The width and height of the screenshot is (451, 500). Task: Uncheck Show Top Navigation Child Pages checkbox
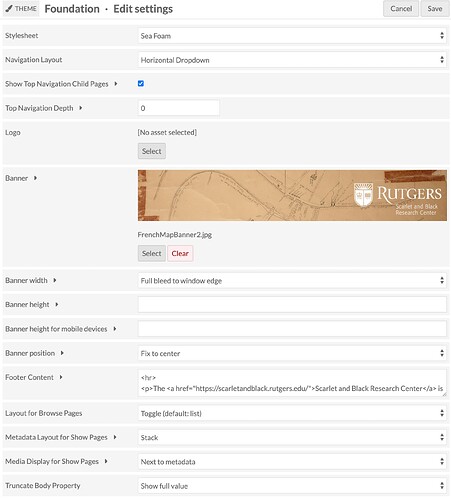[x=141, y=83]
